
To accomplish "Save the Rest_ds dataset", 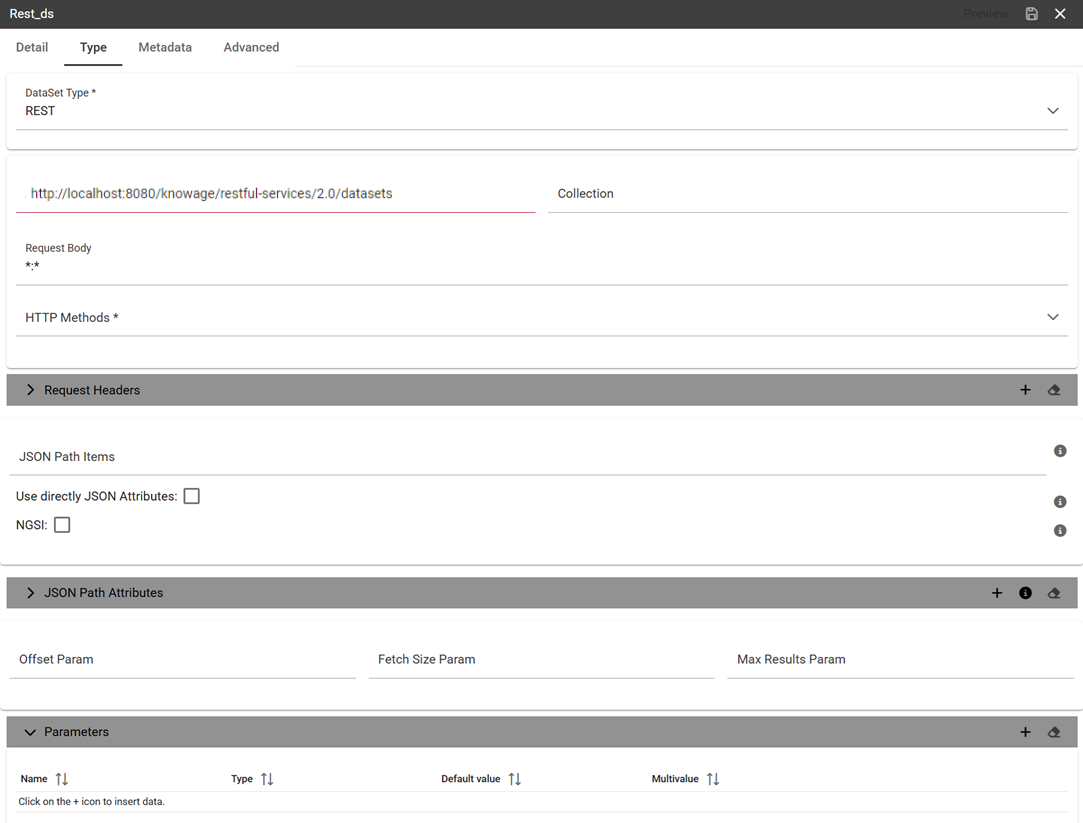I will click(1031, 14).
